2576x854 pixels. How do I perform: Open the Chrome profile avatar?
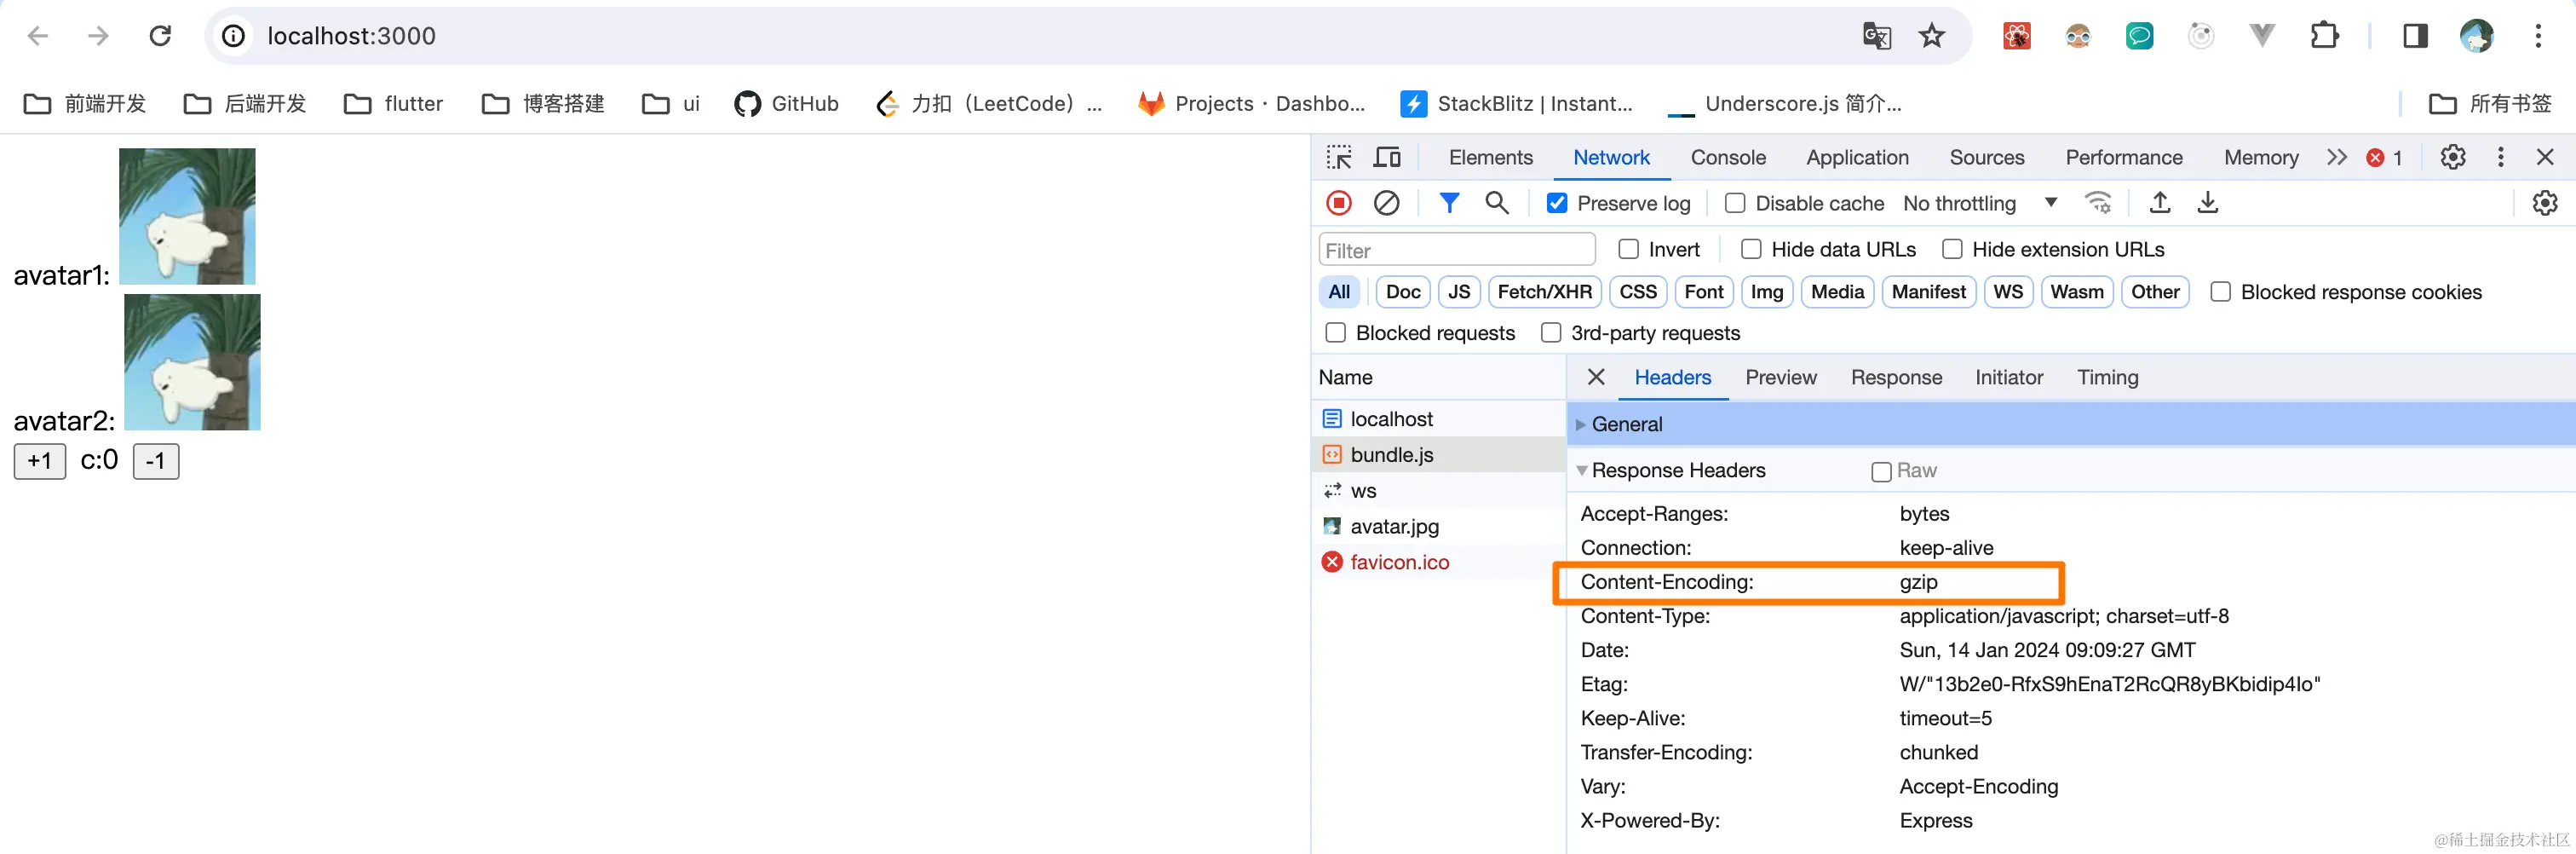(x=2476, y=36)
